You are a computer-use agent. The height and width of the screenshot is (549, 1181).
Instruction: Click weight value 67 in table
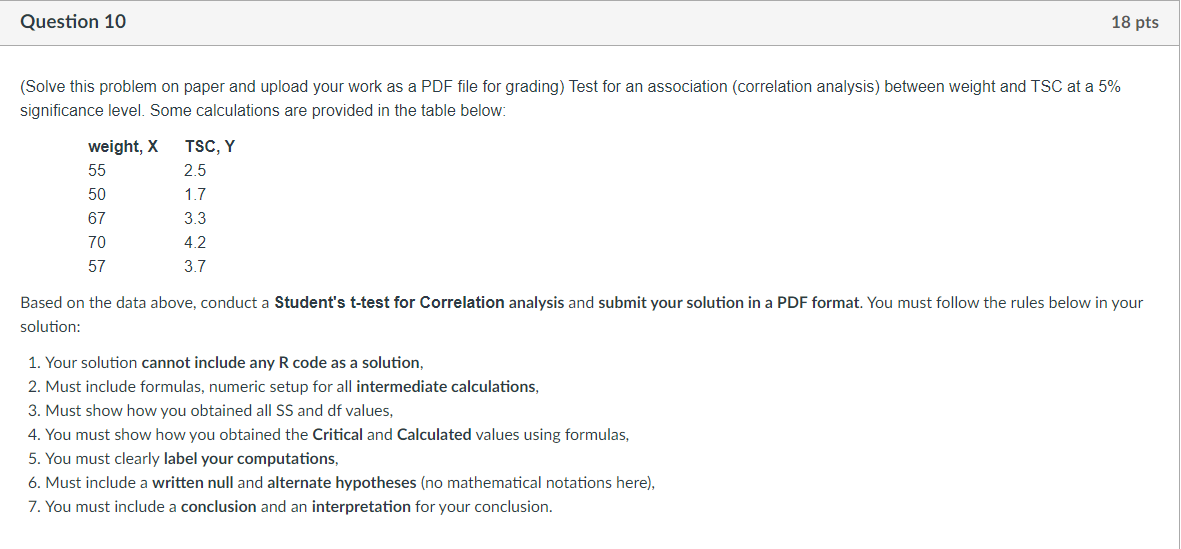tap(97, 219)
